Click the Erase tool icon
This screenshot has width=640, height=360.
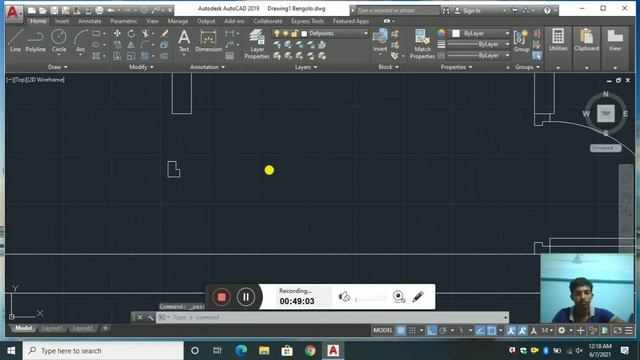pos(164,33)
